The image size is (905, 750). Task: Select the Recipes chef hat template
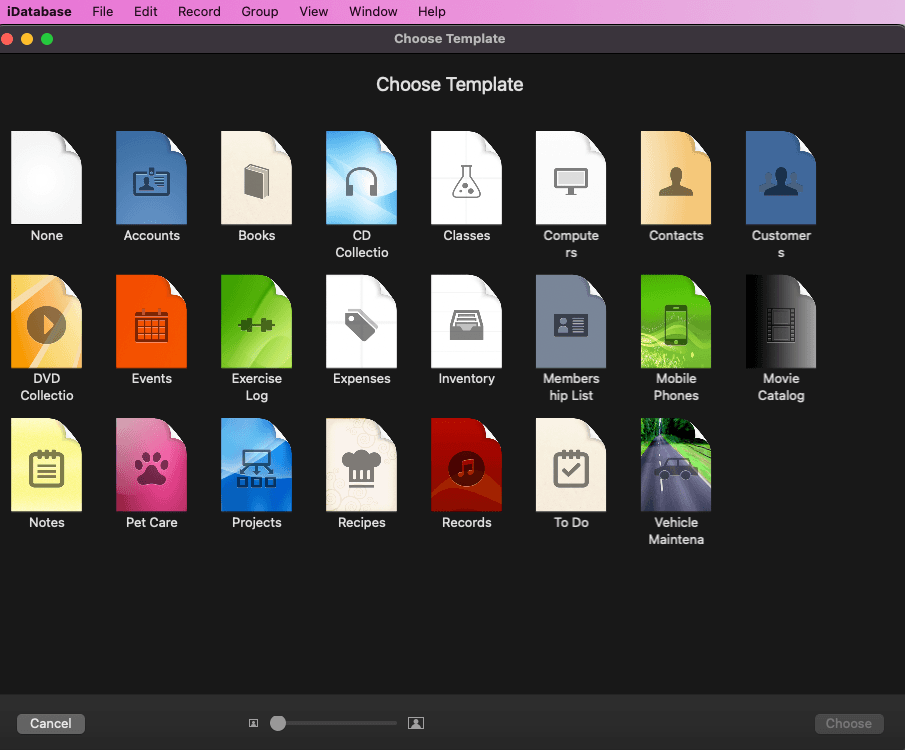pyautogui.click(x=361, y=465)
